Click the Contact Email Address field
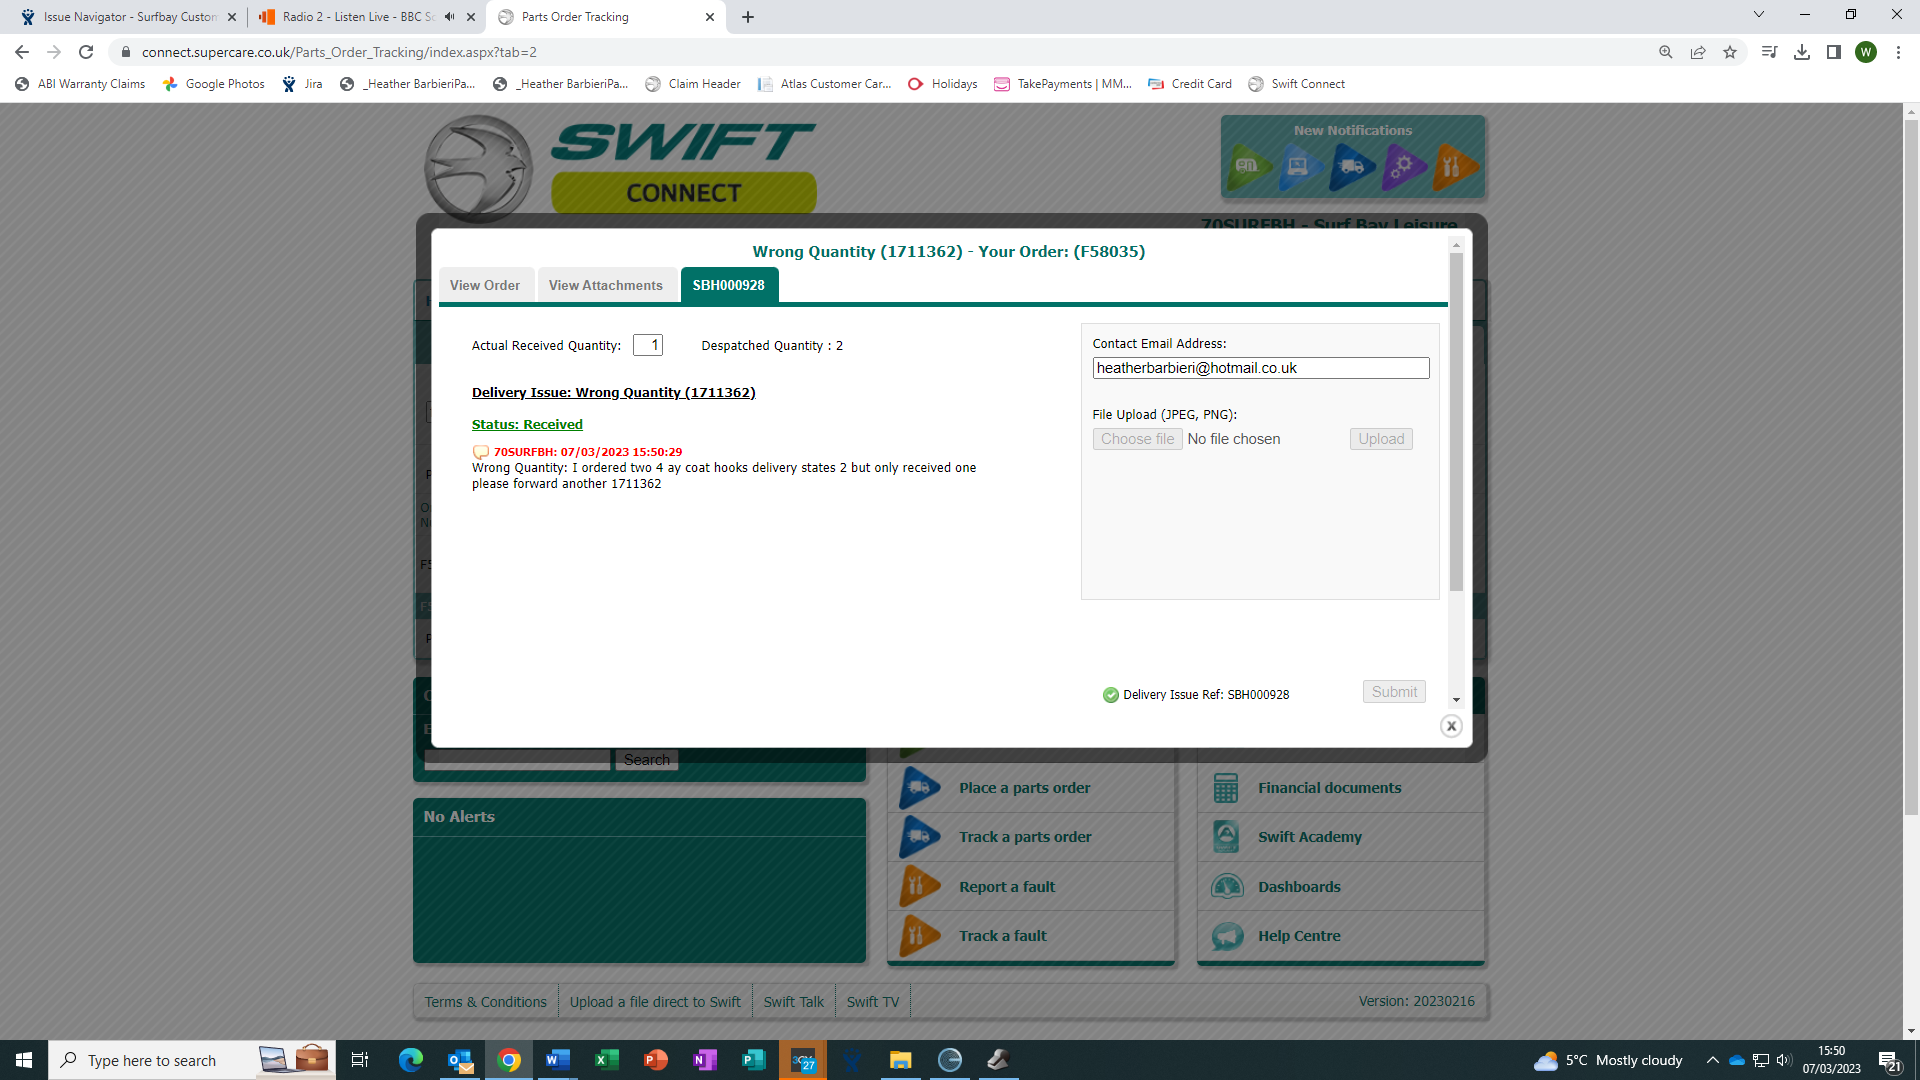Image resolution: width=1920 pixels, height=1080 pixels. 1260,368
